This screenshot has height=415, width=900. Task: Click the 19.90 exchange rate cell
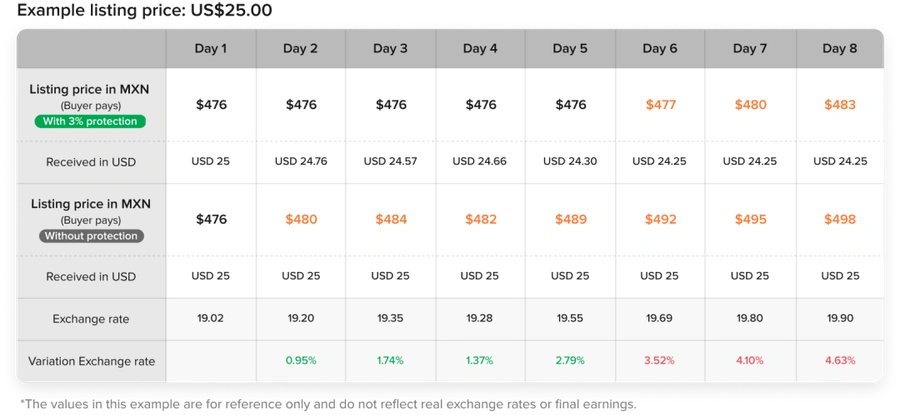pos(840,319)
